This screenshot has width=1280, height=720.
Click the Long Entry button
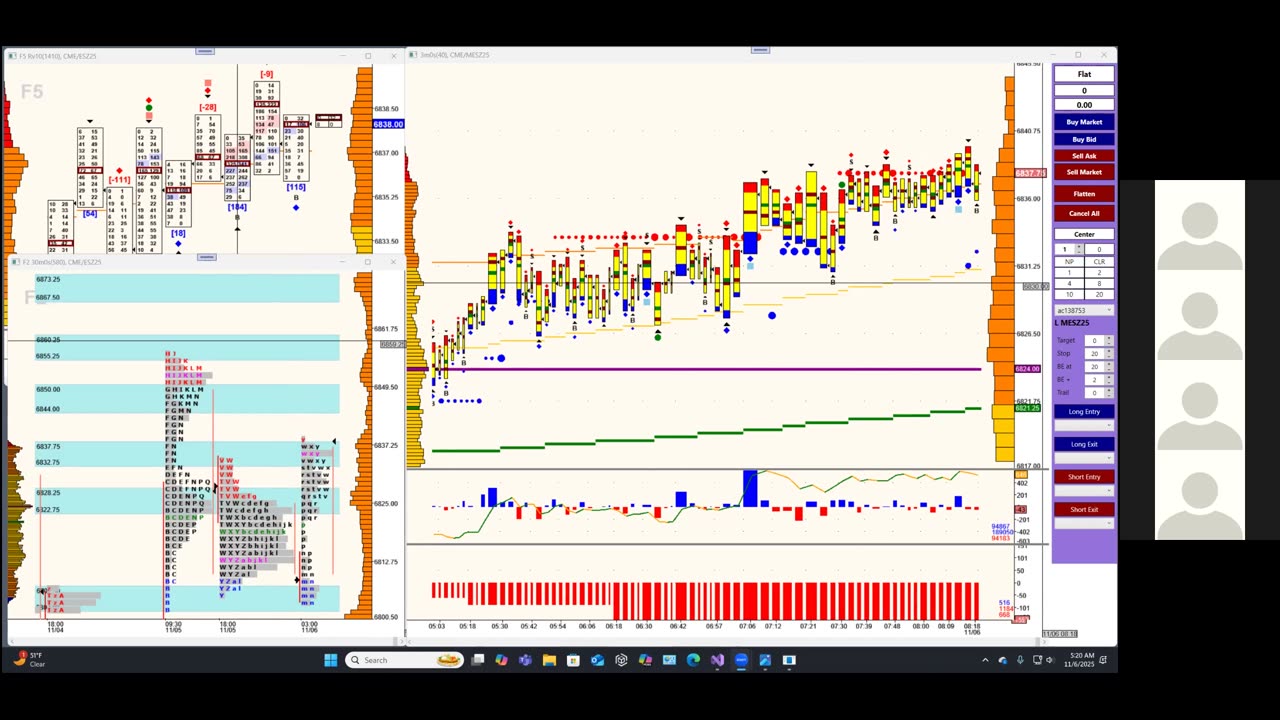[x=1084, y=412]
